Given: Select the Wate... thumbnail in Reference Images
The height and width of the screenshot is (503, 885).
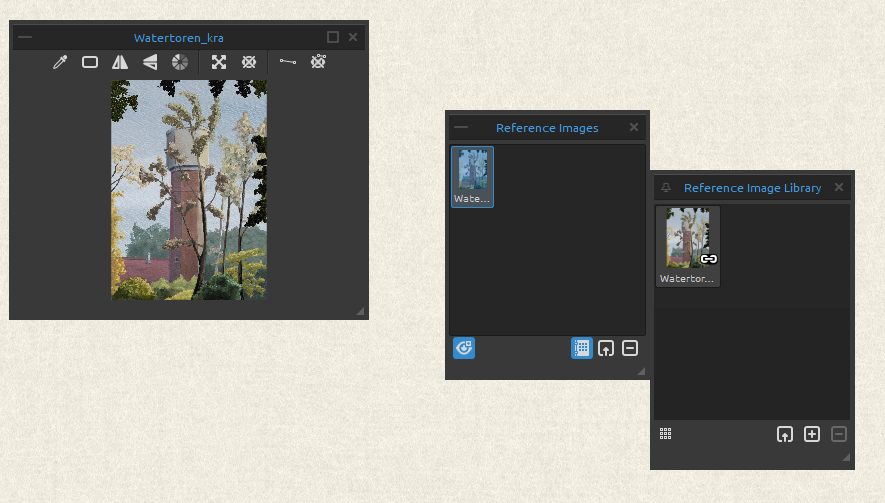Looking at the screenshot, I should click(472, 177).
